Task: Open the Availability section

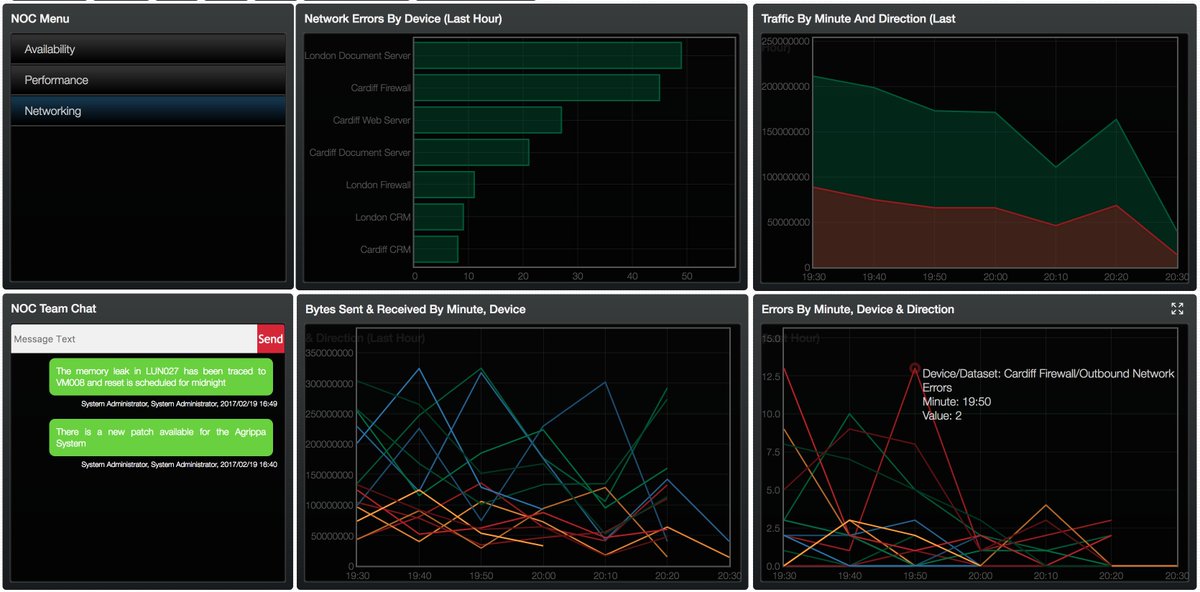Action: [147, 48]
